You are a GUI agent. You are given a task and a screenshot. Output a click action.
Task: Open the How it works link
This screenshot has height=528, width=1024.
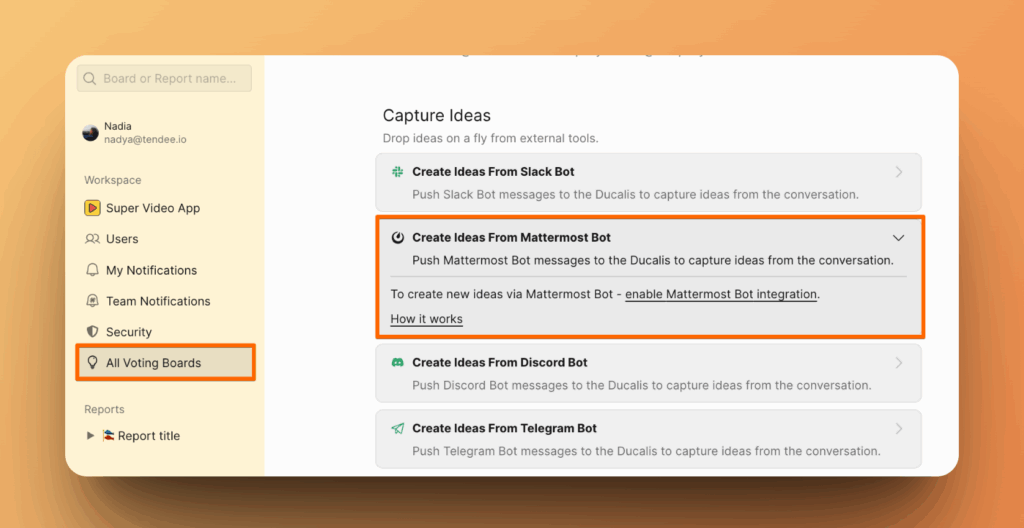tap(426, 319)
